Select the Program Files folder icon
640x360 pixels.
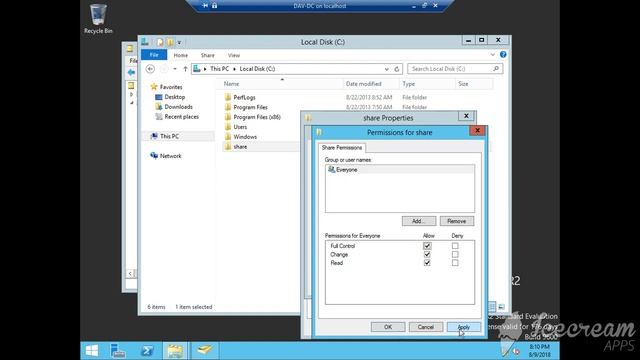tap(228, 107)
